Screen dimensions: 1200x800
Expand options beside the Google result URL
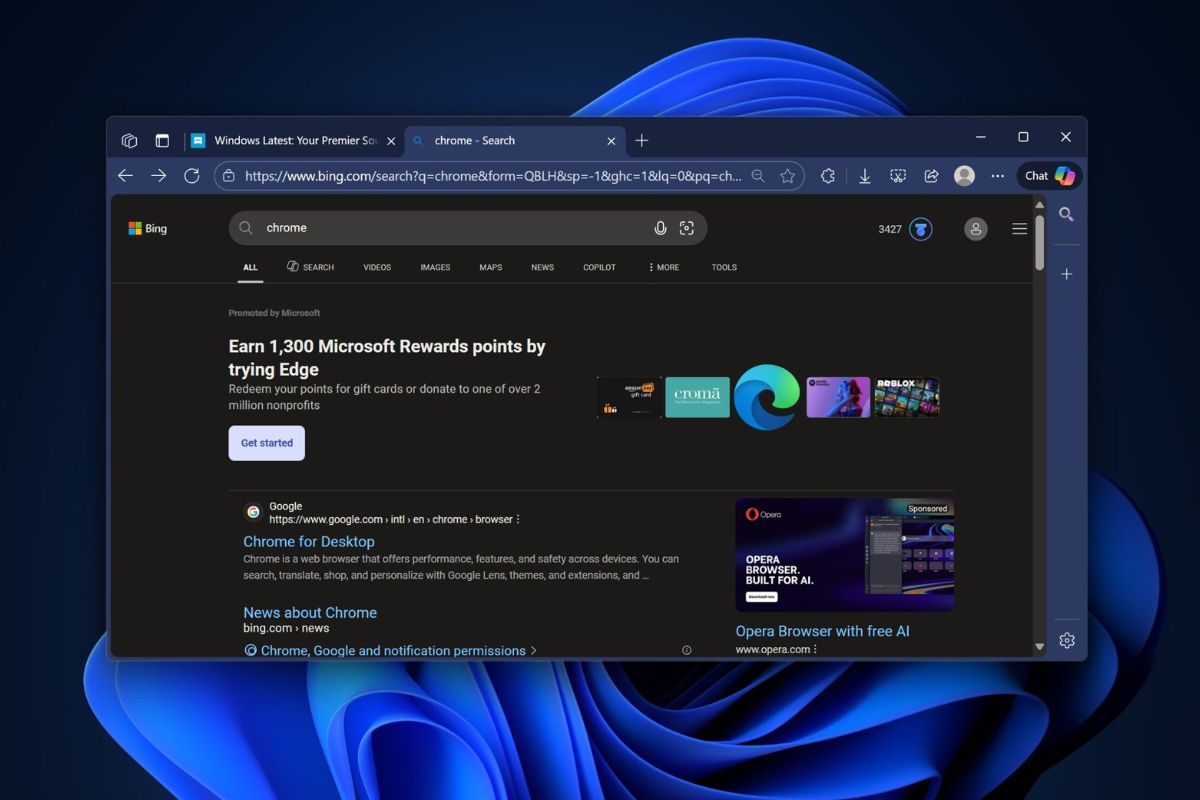518,520
